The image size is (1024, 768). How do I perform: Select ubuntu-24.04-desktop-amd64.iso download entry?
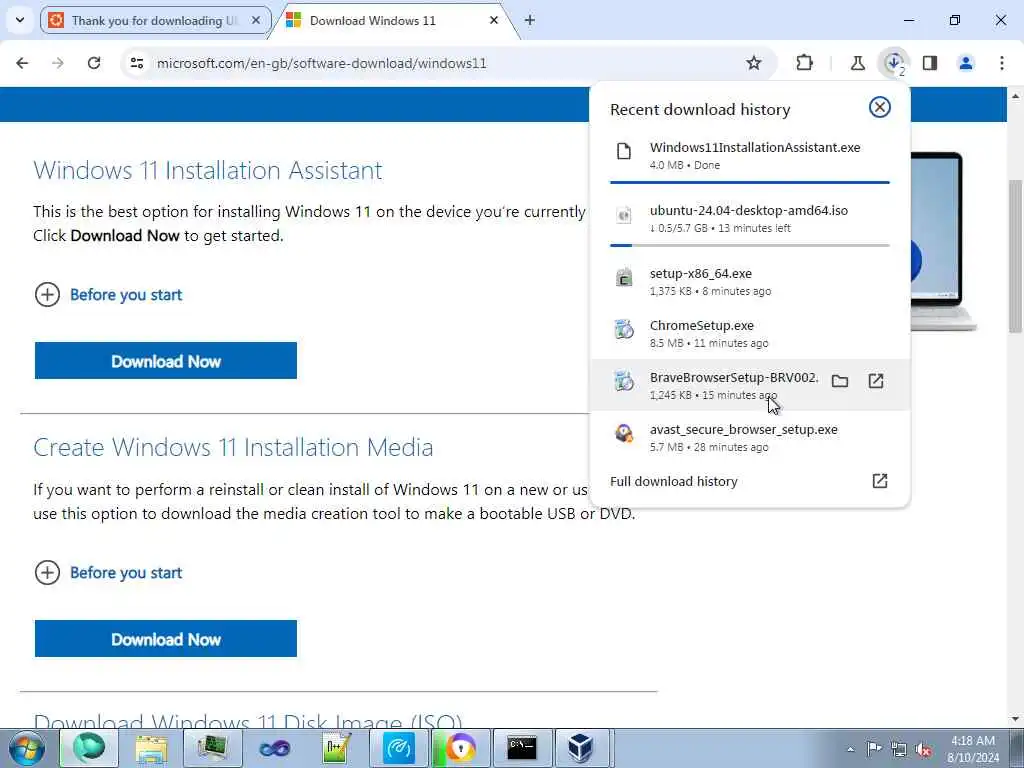click(750, 219)
